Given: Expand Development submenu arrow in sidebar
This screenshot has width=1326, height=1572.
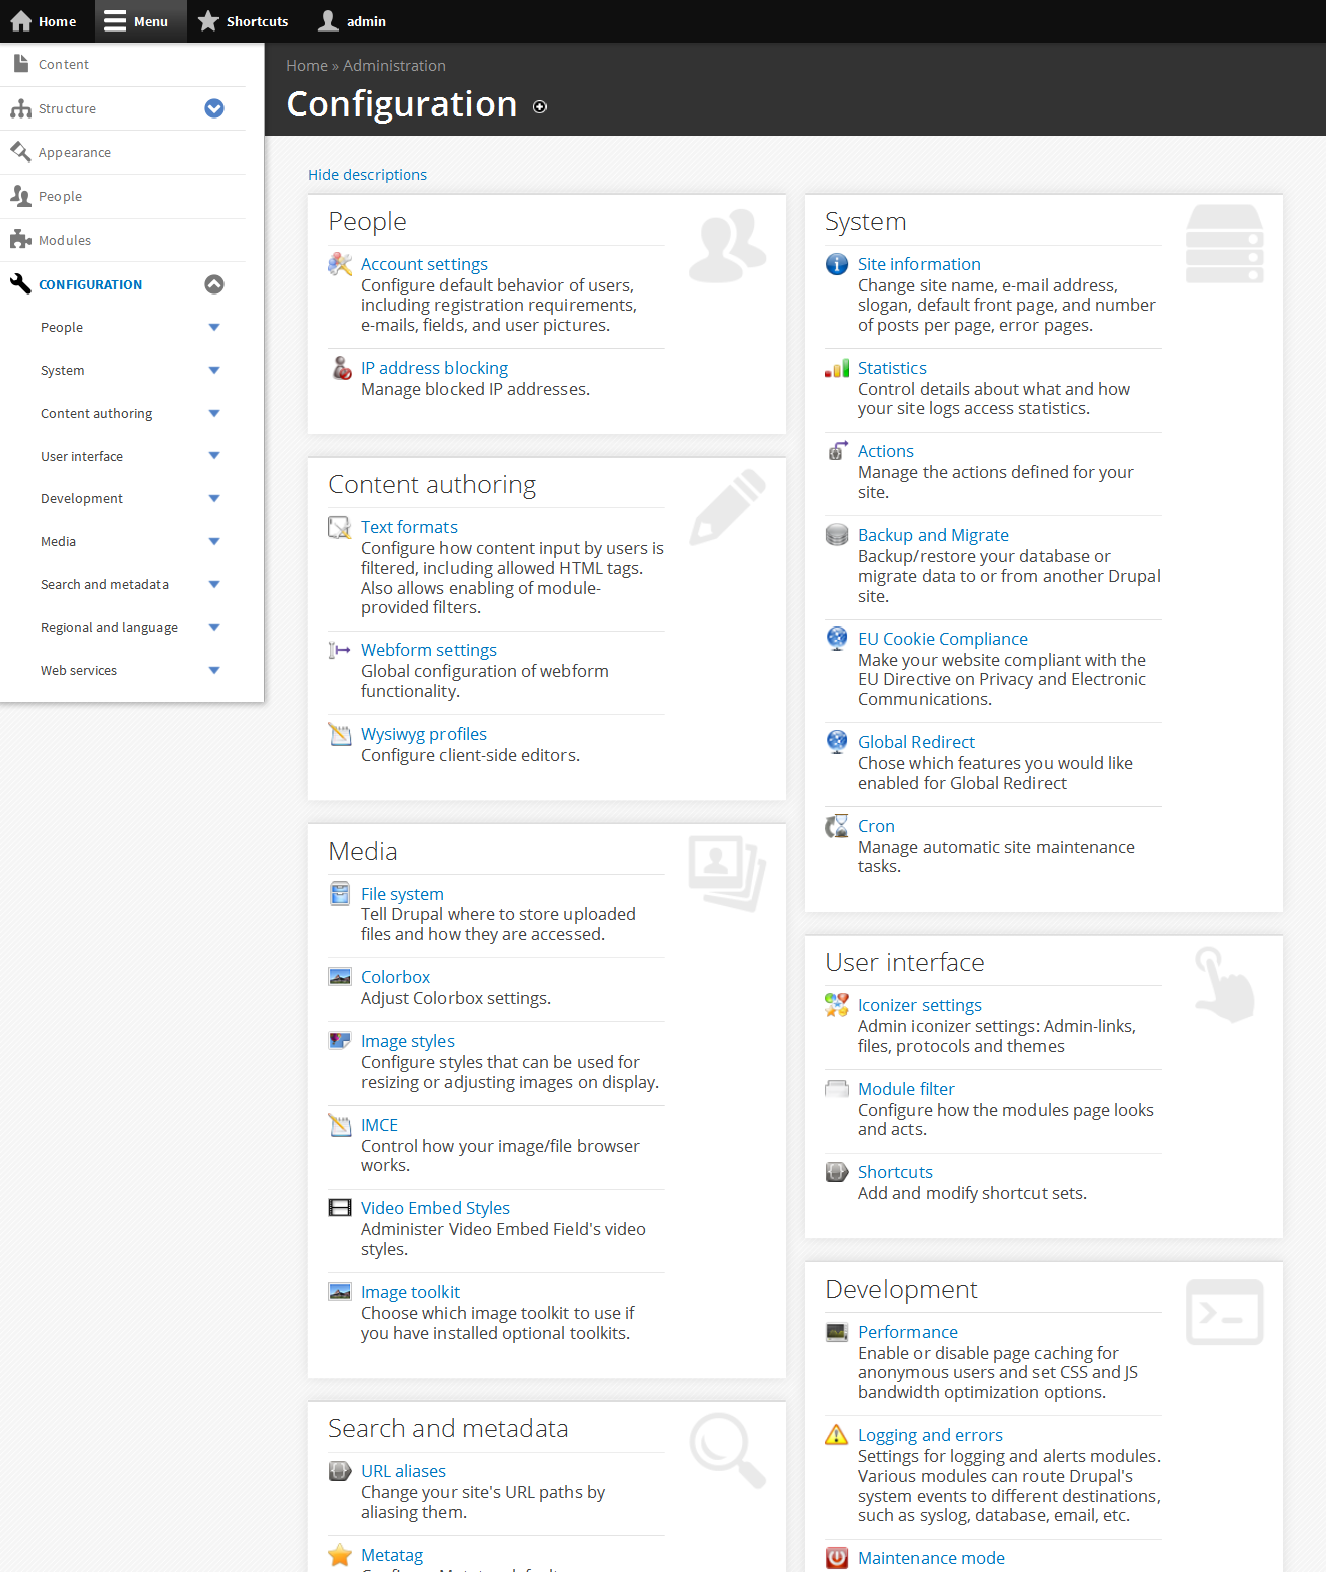Looking at the screenshot, I should point(214,498).
